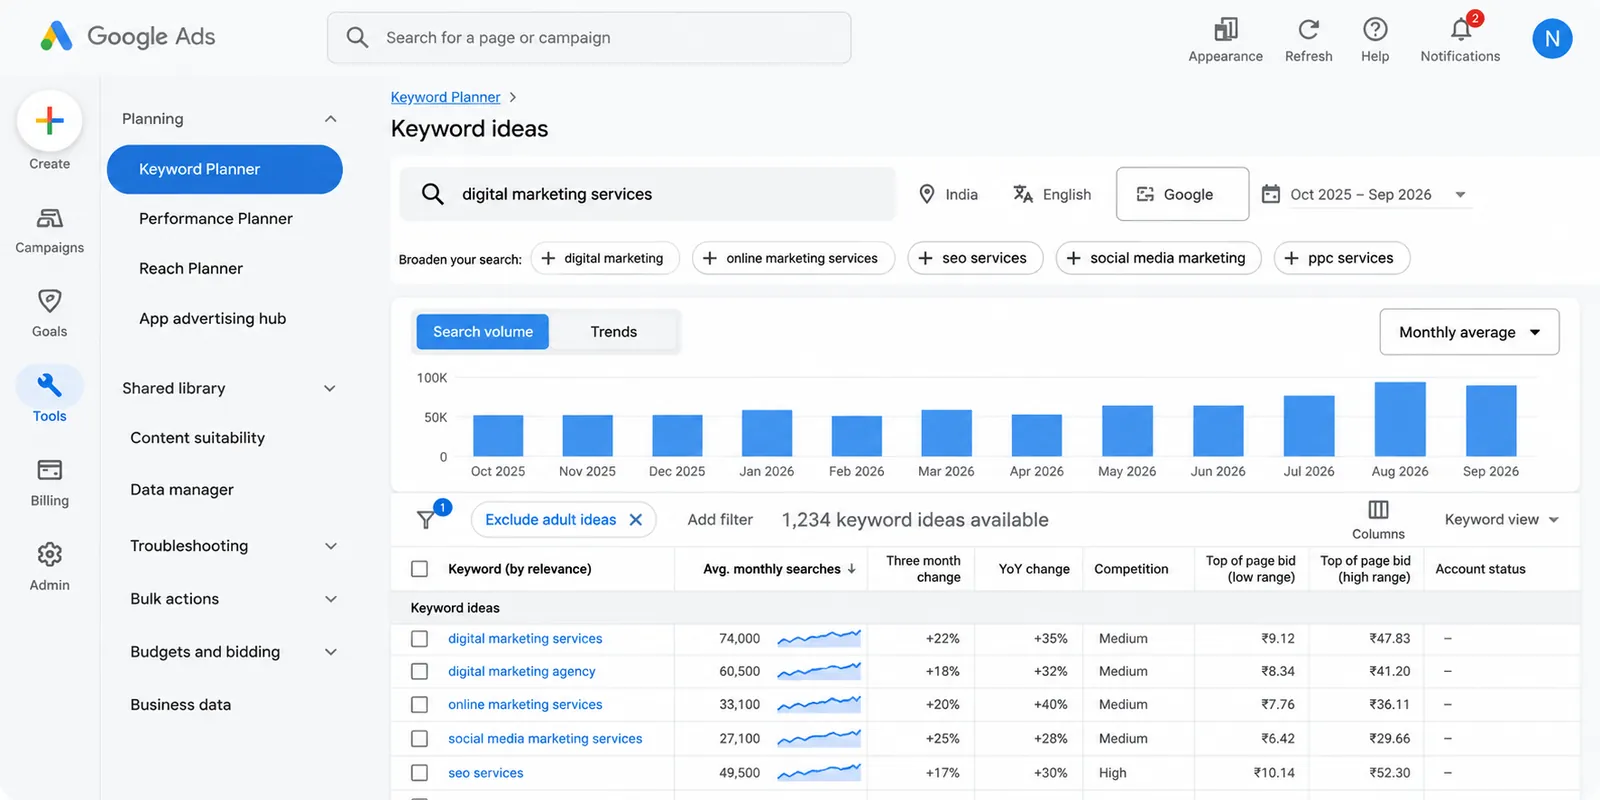Click the language icon next to English
This screenshot has height=800, width=1600.
click(x=1023, y=194)
